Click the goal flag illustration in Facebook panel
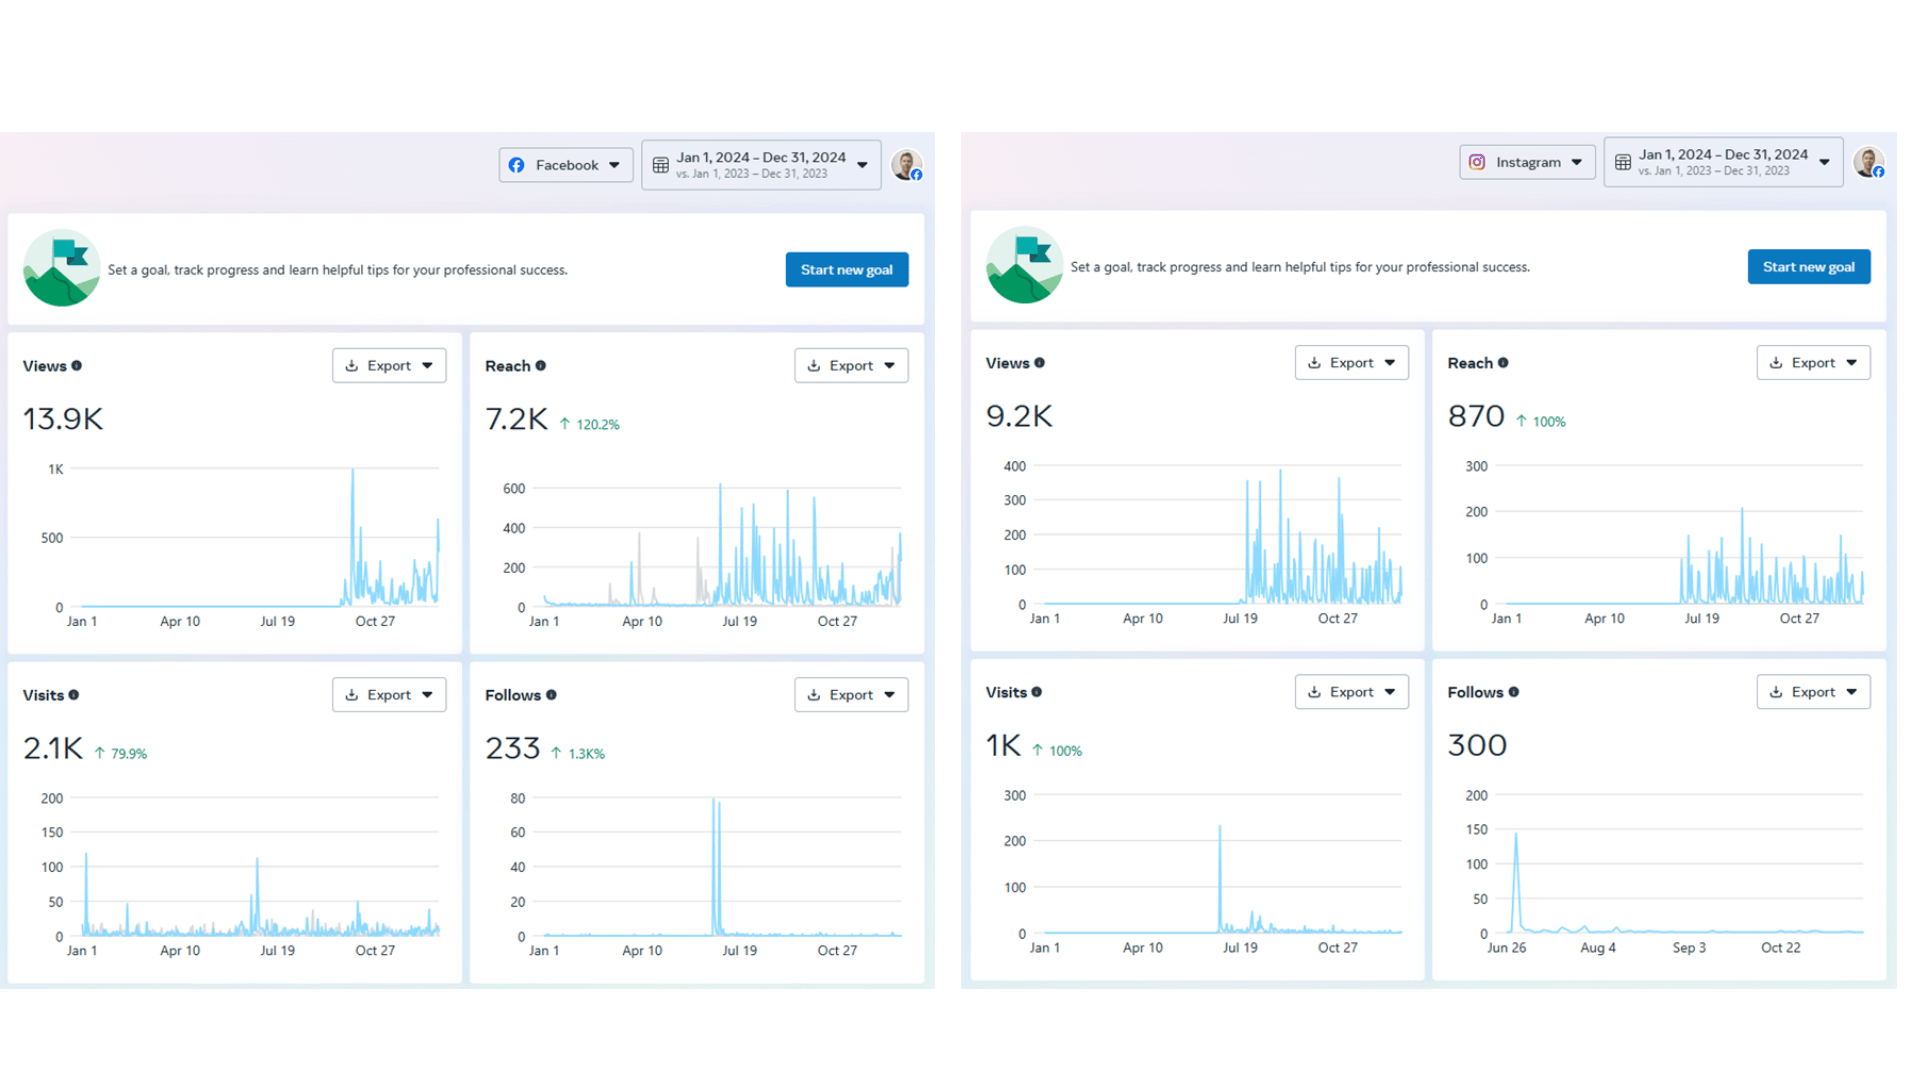 [61, 268]
